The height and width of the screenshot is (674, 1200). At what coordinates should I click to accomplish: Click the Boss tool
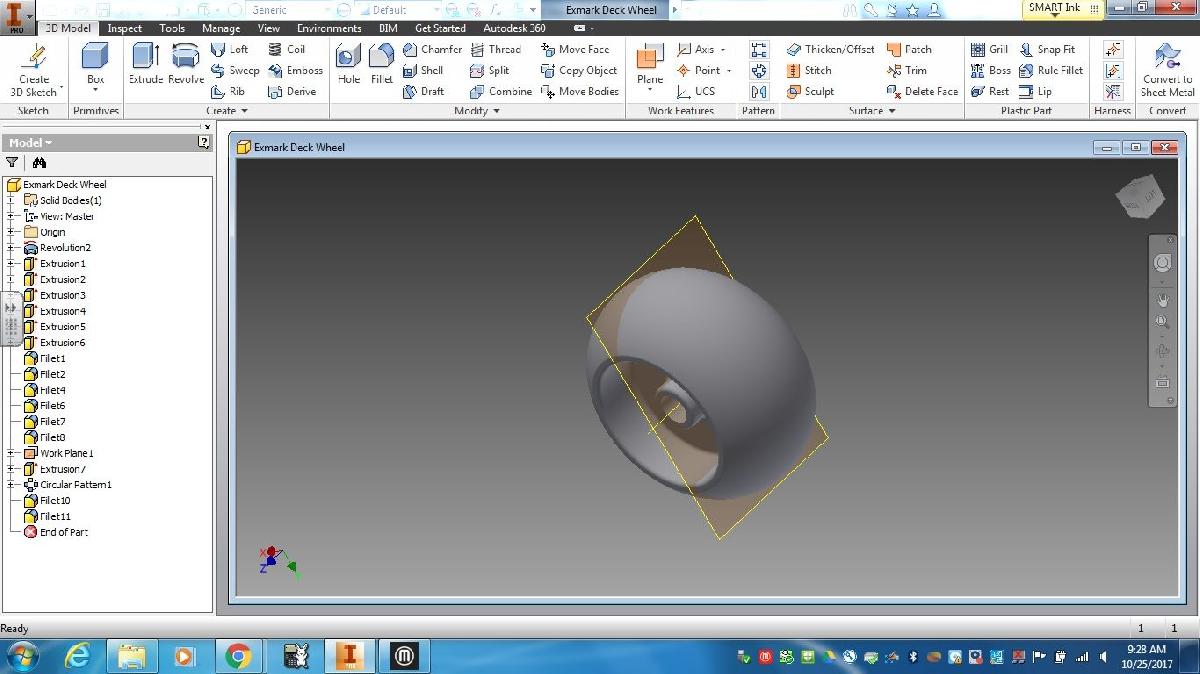click(991, 70)
